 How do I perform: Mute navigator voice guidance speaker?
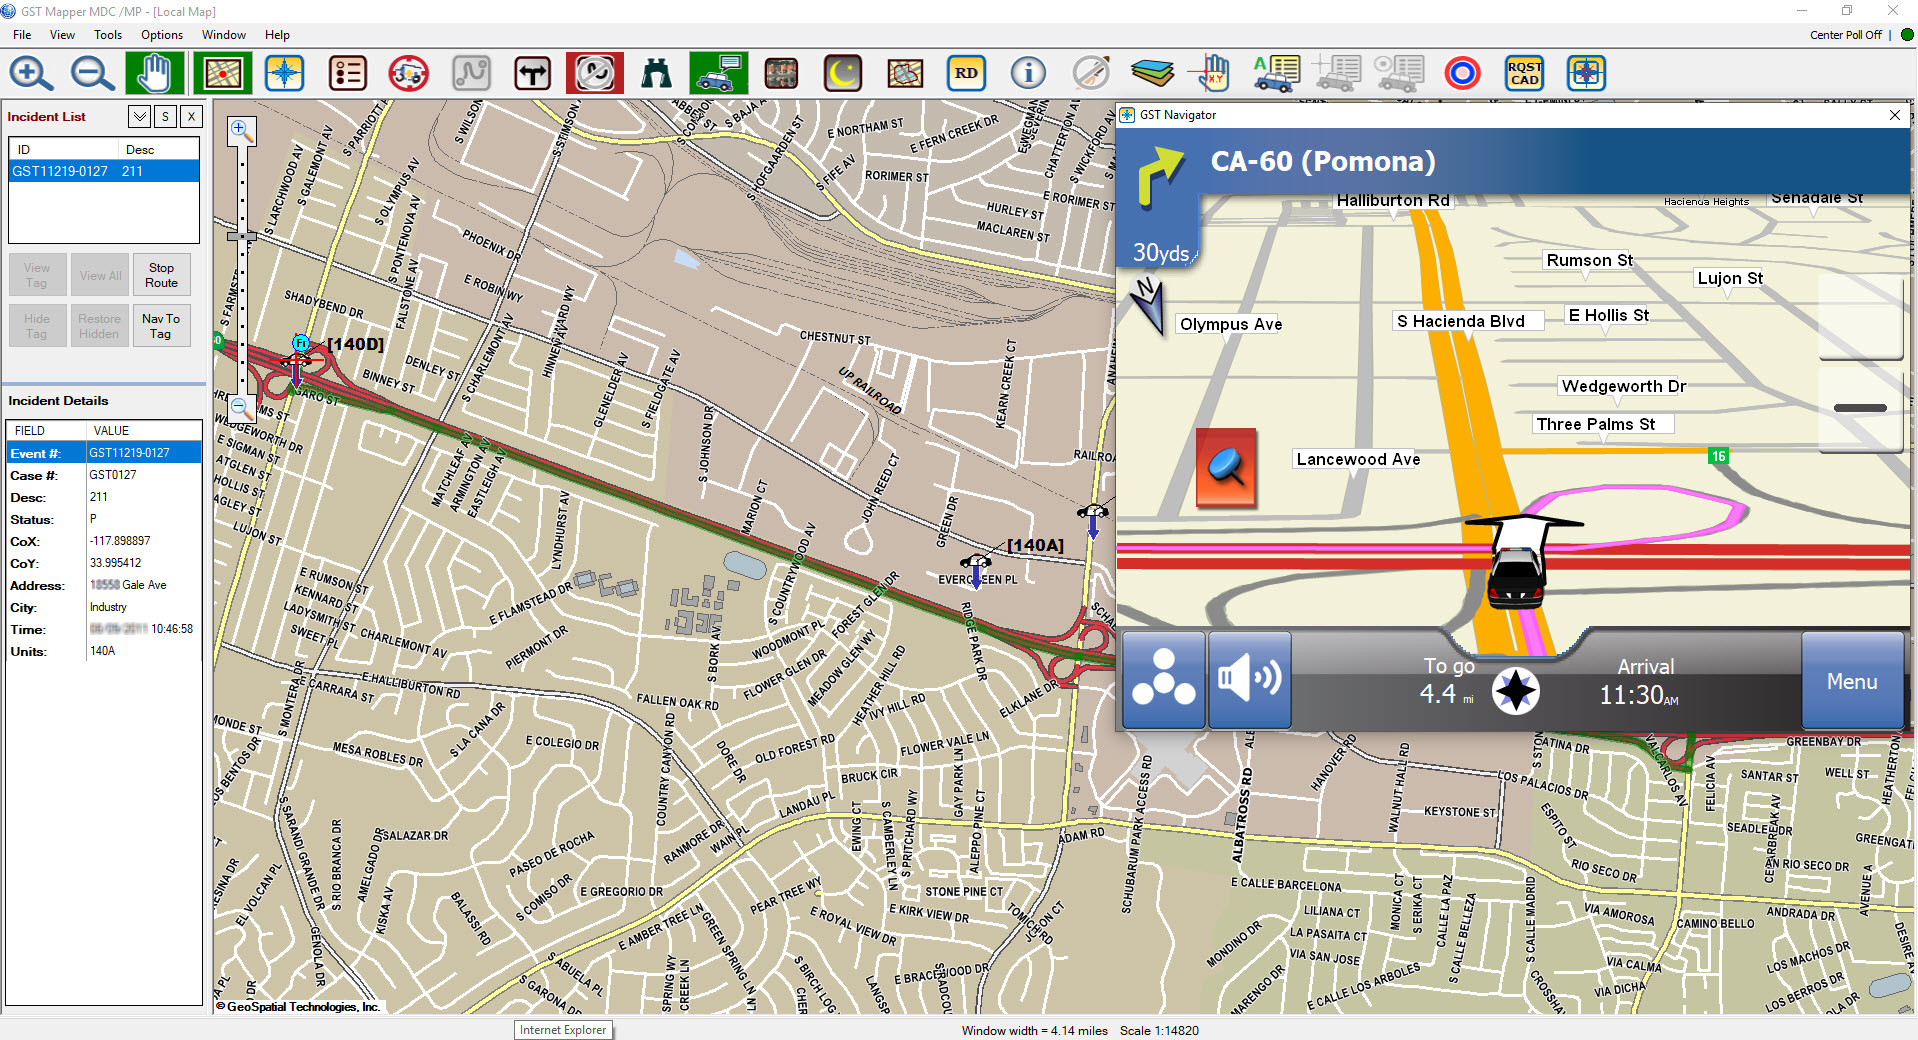[1249, 680]
